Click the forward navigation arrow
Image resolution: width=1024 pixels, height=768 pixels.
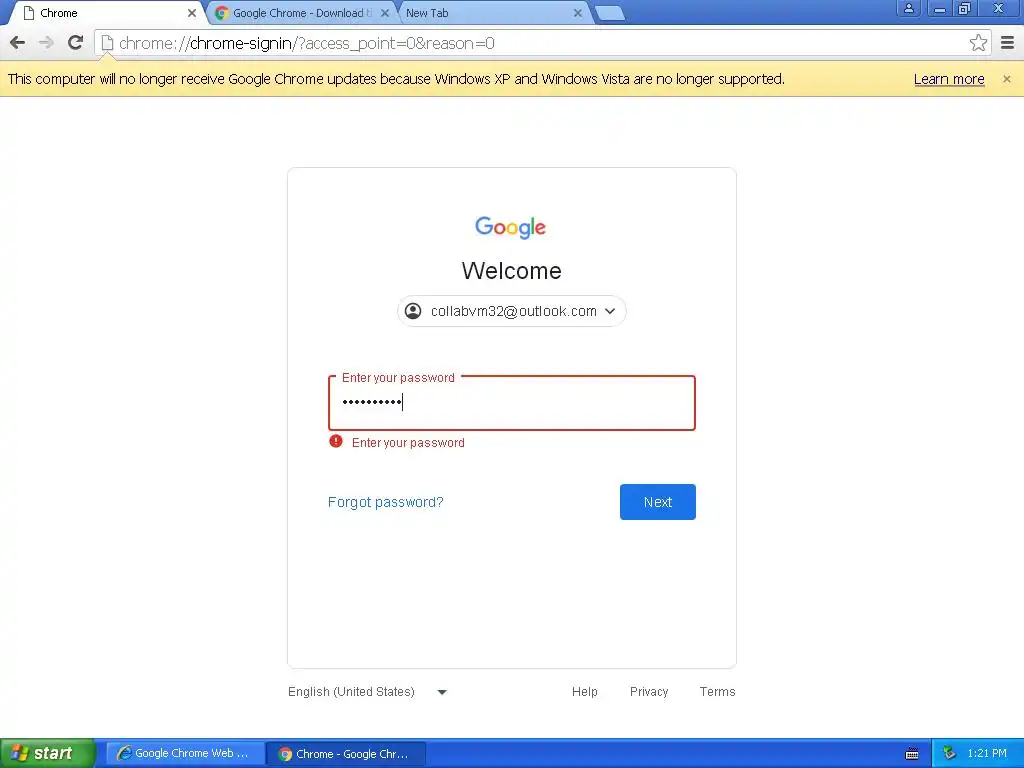click(46, 43)
